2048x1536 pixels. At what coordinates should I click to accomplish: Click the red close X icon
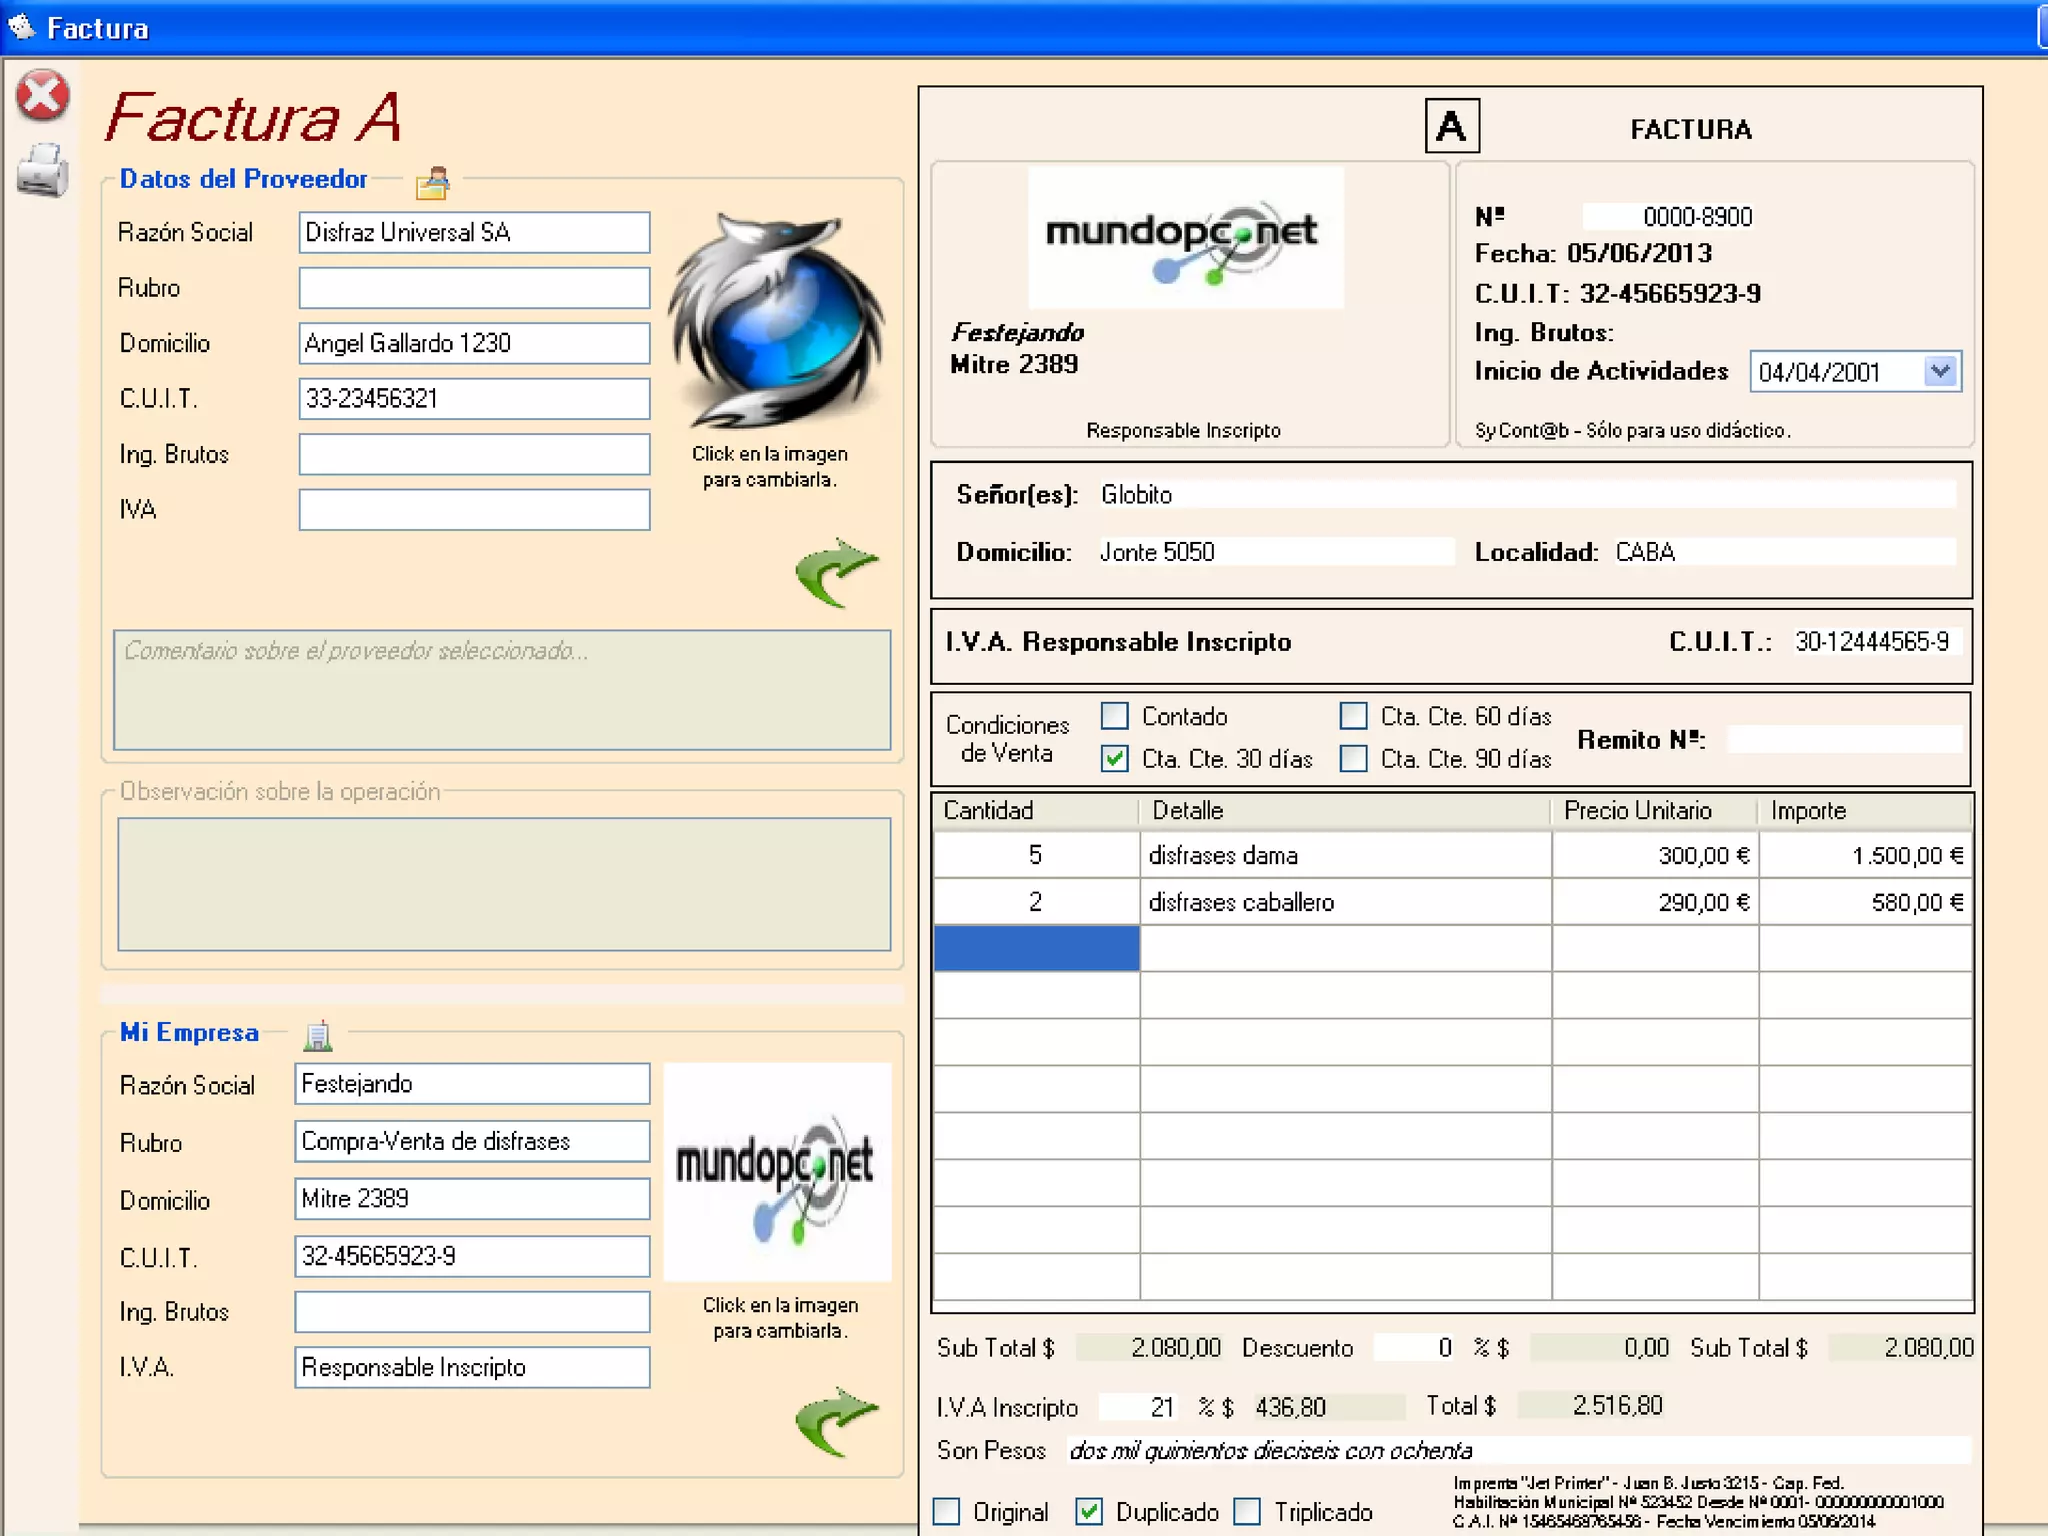tap(42, 96)
